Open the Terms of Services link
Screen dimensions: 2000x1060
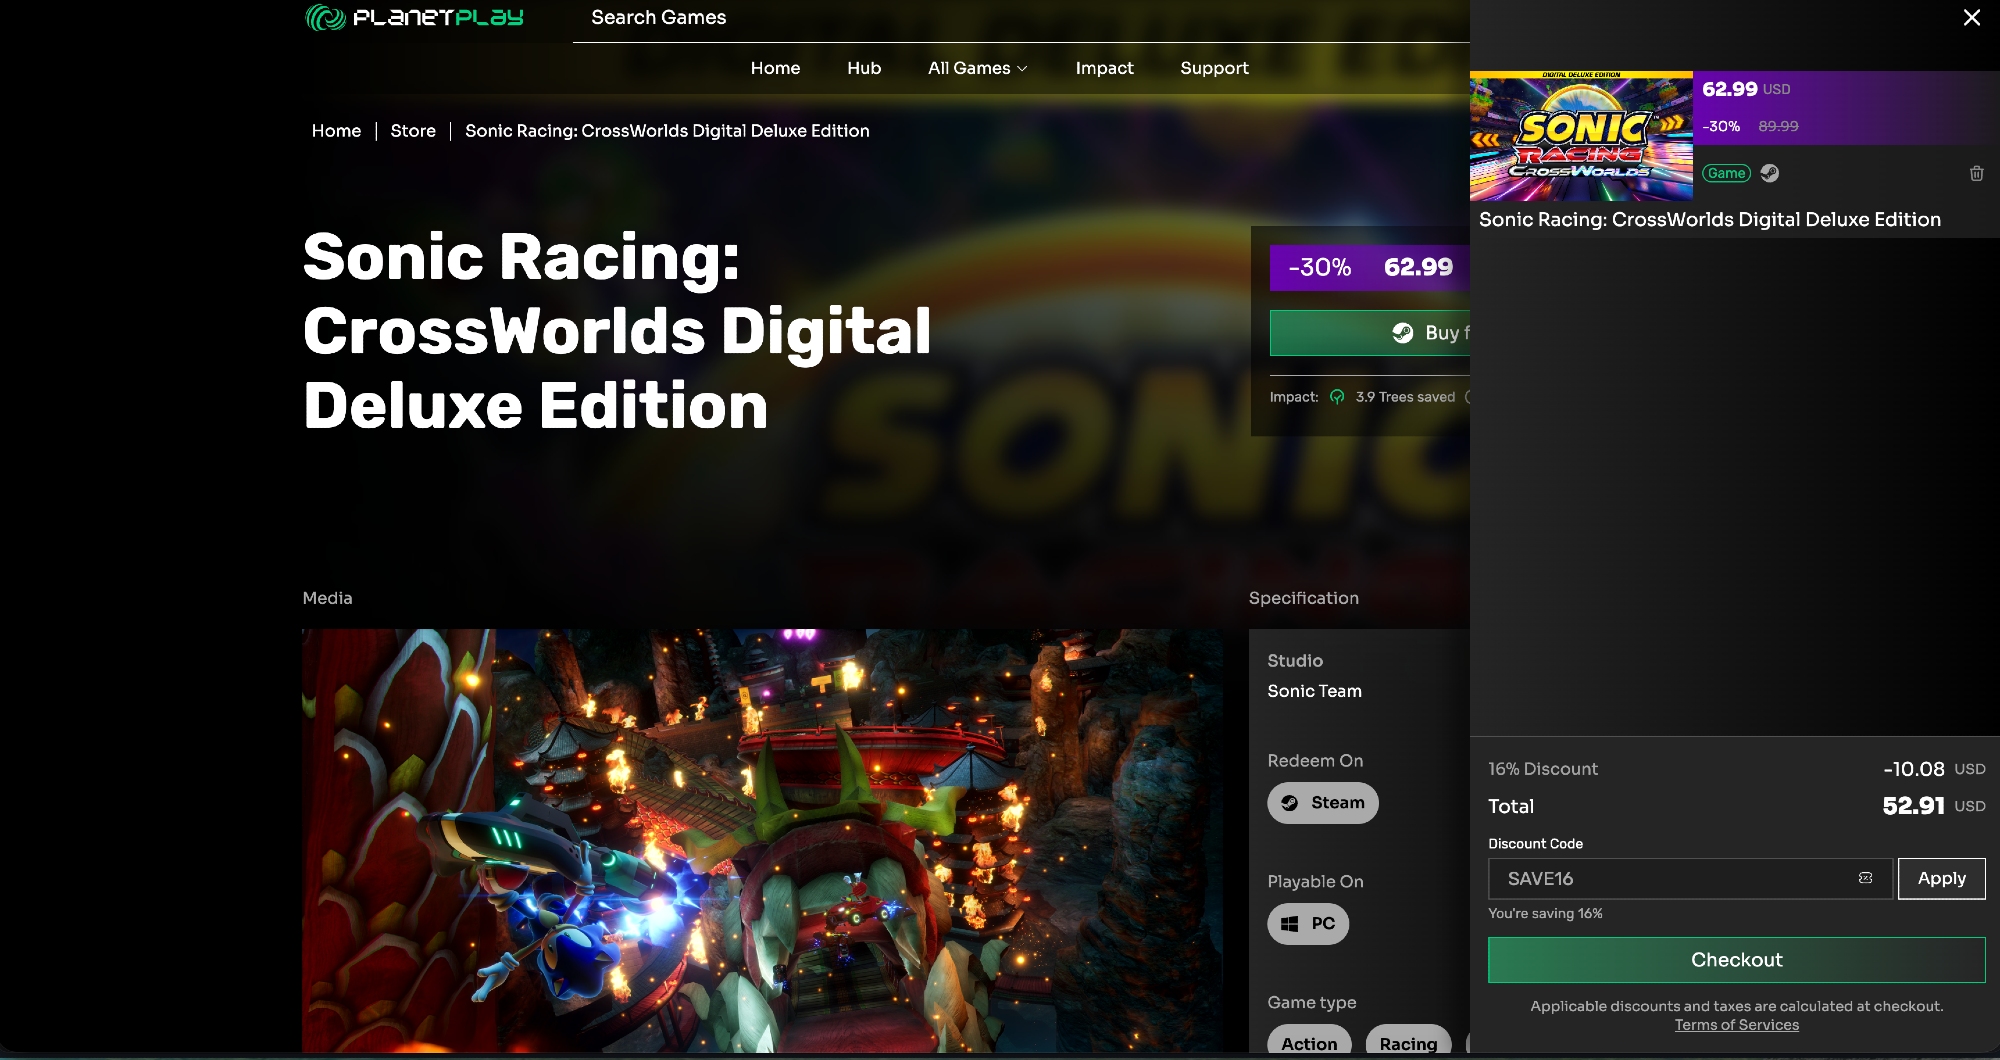tap(1736, 1025)
